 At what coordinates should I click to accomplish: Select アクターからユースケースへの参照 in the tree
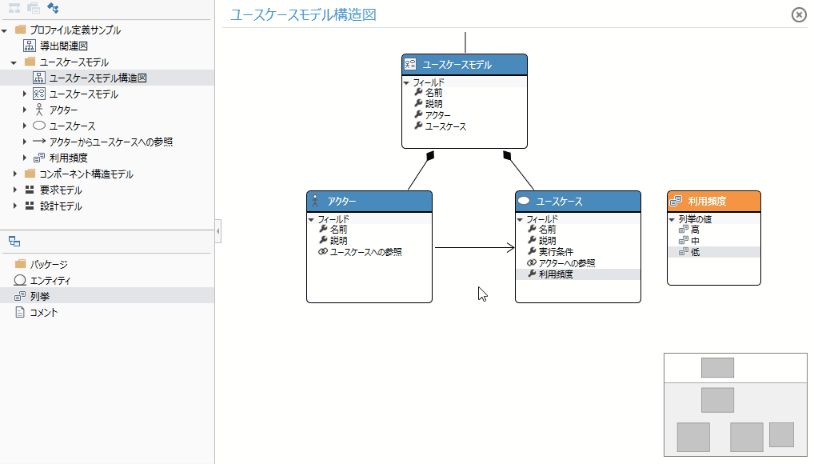110,142
